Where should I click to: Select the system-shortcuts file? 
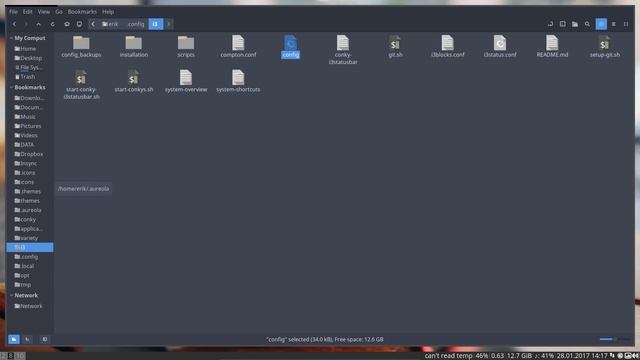(x=238, y=81)
